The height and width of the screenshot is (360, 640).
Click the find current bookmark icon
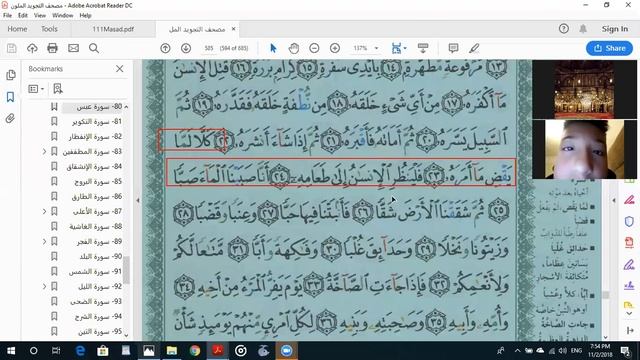pyautogui.click(x=58, y=89)
